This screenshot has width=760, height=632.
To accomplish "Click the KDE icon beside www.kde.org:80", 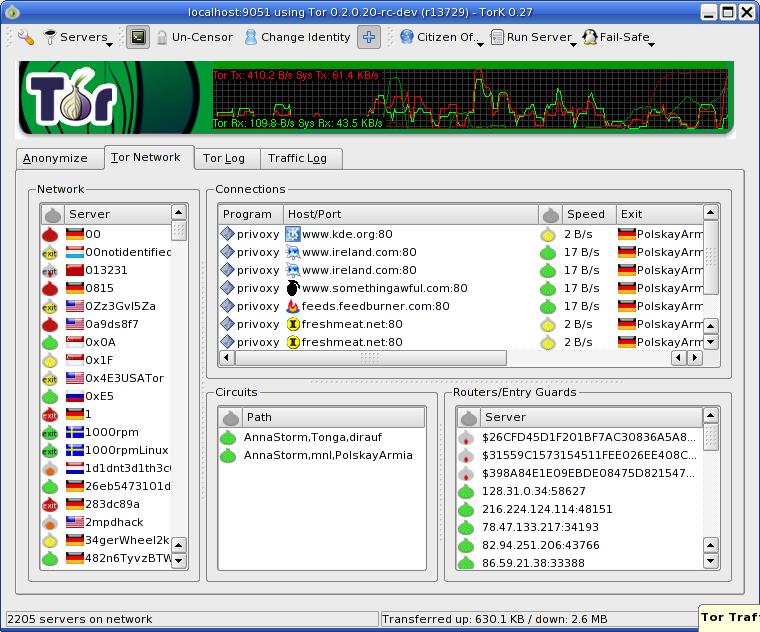I will pos(293,235).
